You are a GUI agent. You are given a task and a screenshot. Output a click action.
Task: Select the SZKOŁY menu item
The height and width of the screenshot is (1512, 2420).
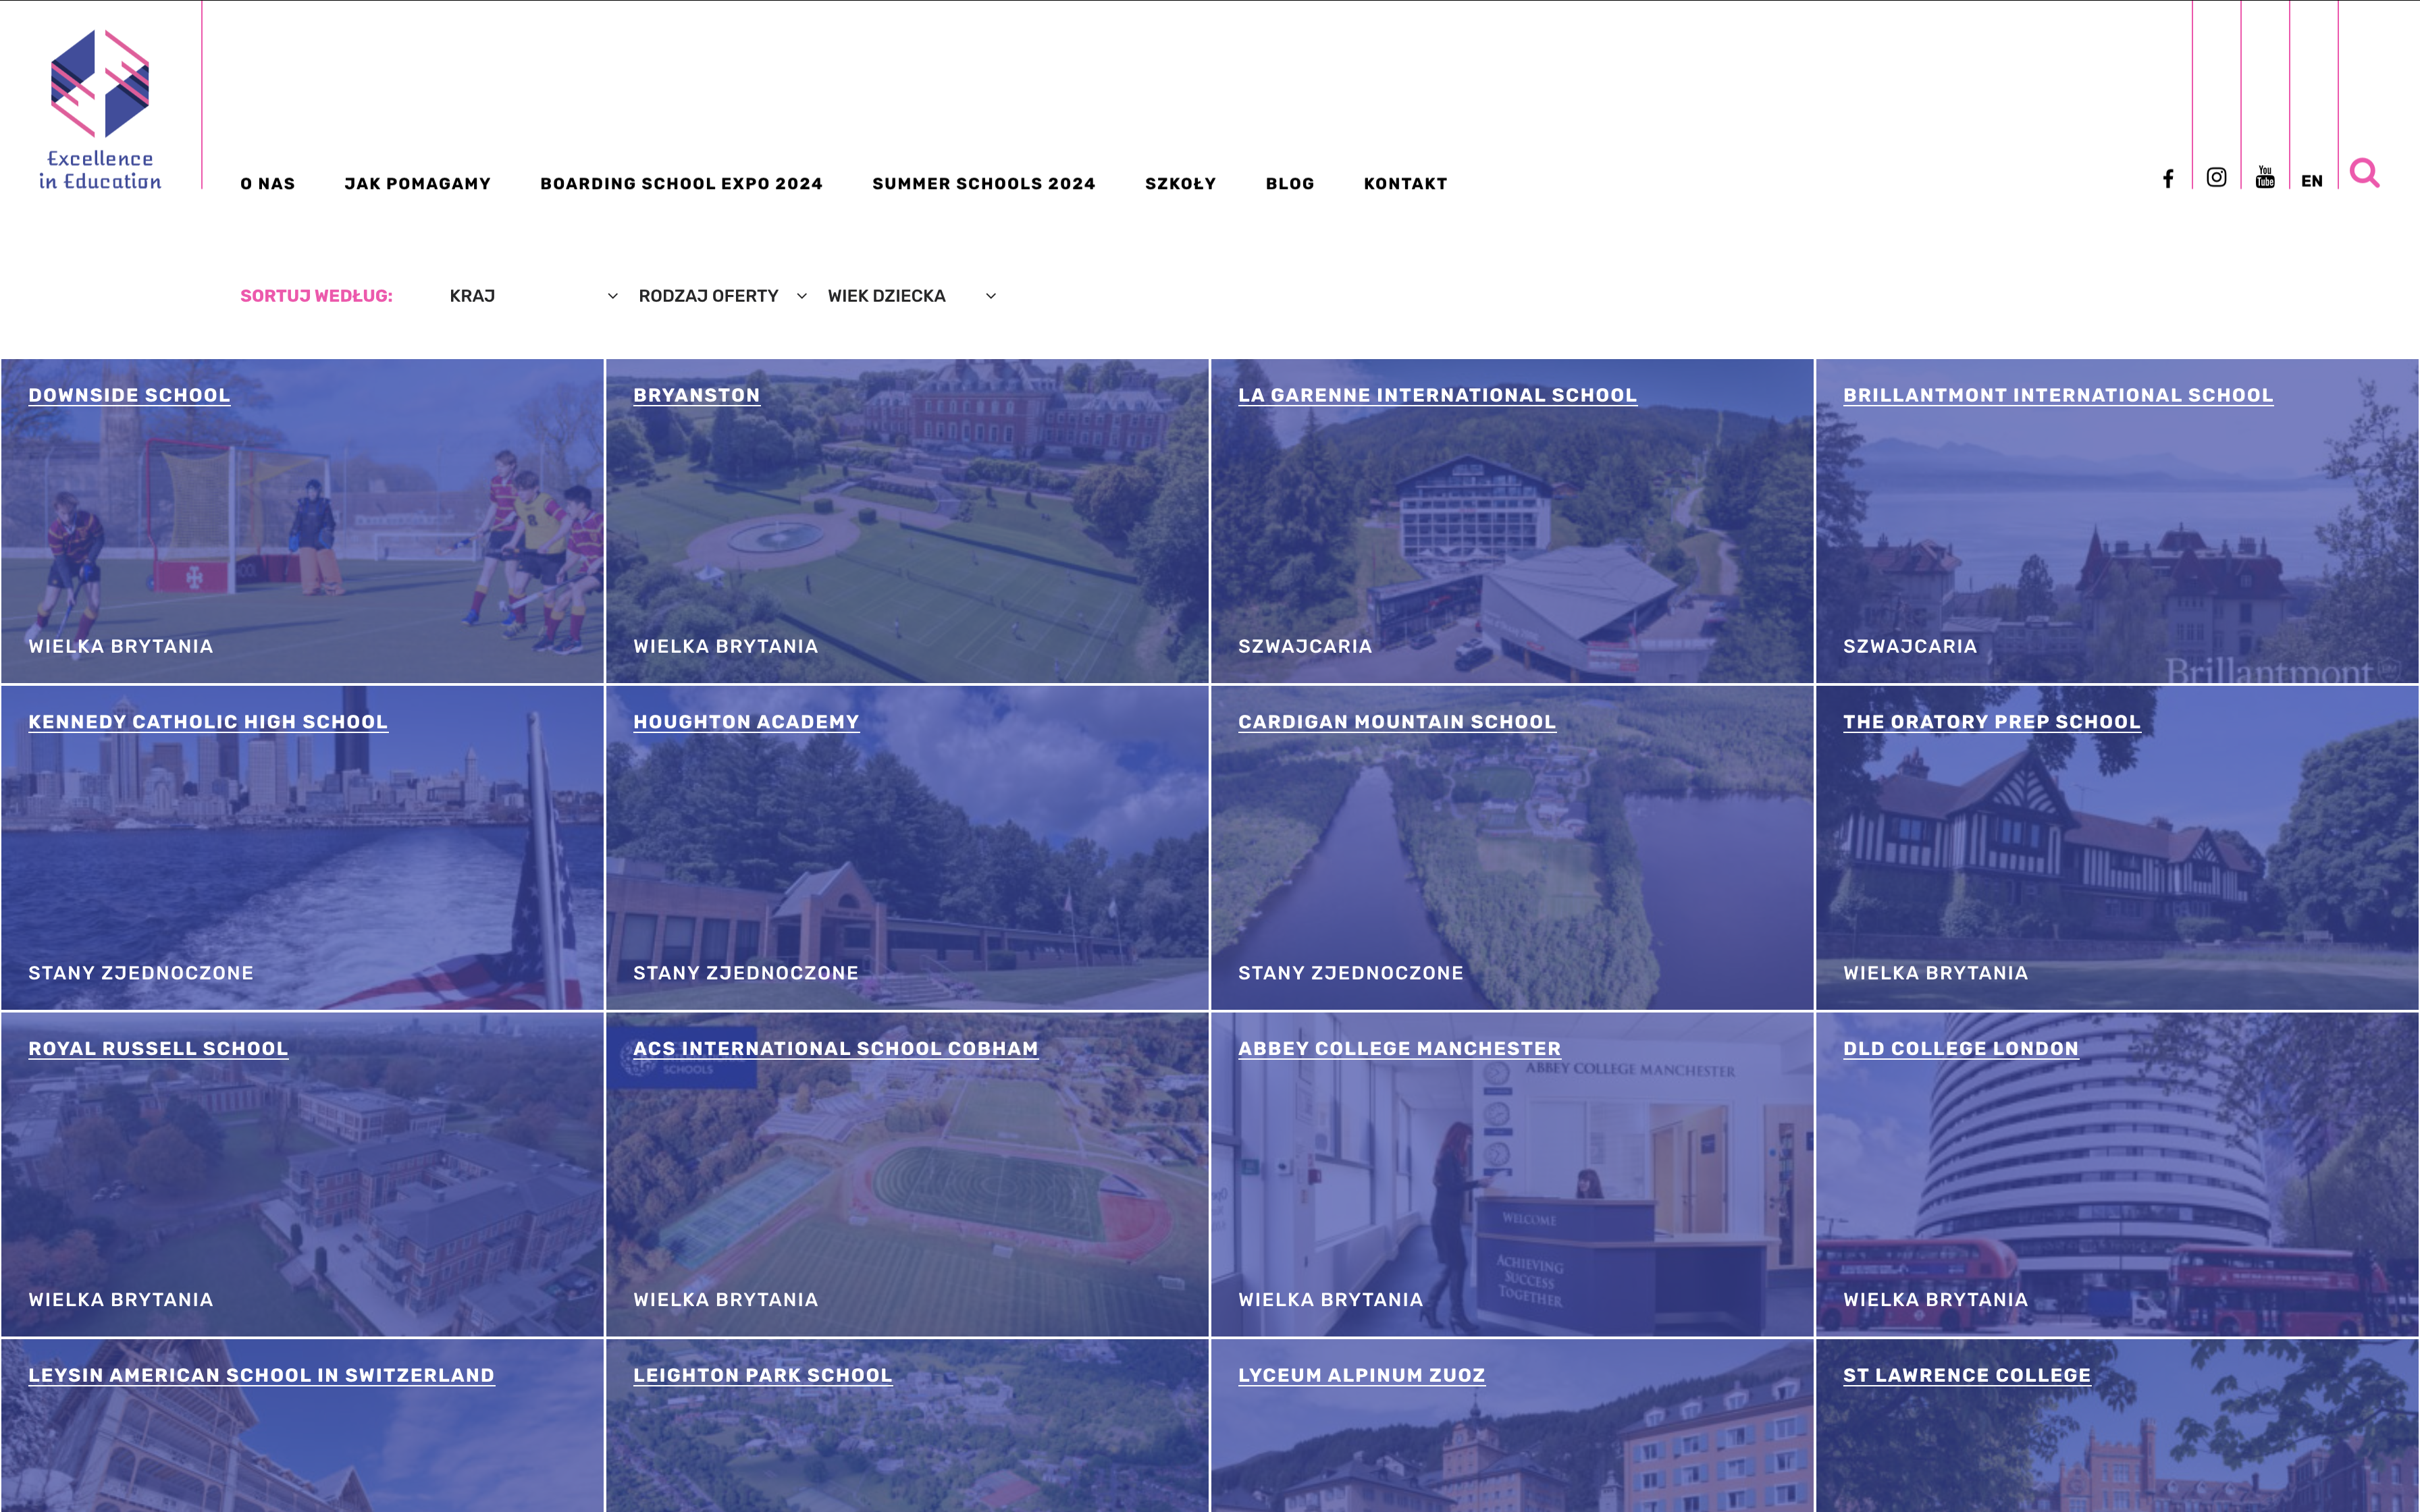point(1180,184)
